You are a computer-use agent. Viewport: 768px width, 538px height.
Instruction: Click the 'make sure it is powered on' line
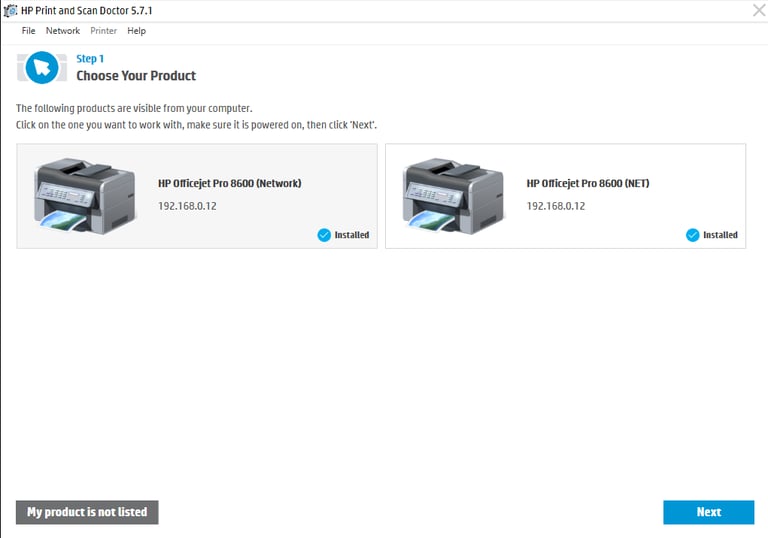pyautogui.click(x=196, y=125)
